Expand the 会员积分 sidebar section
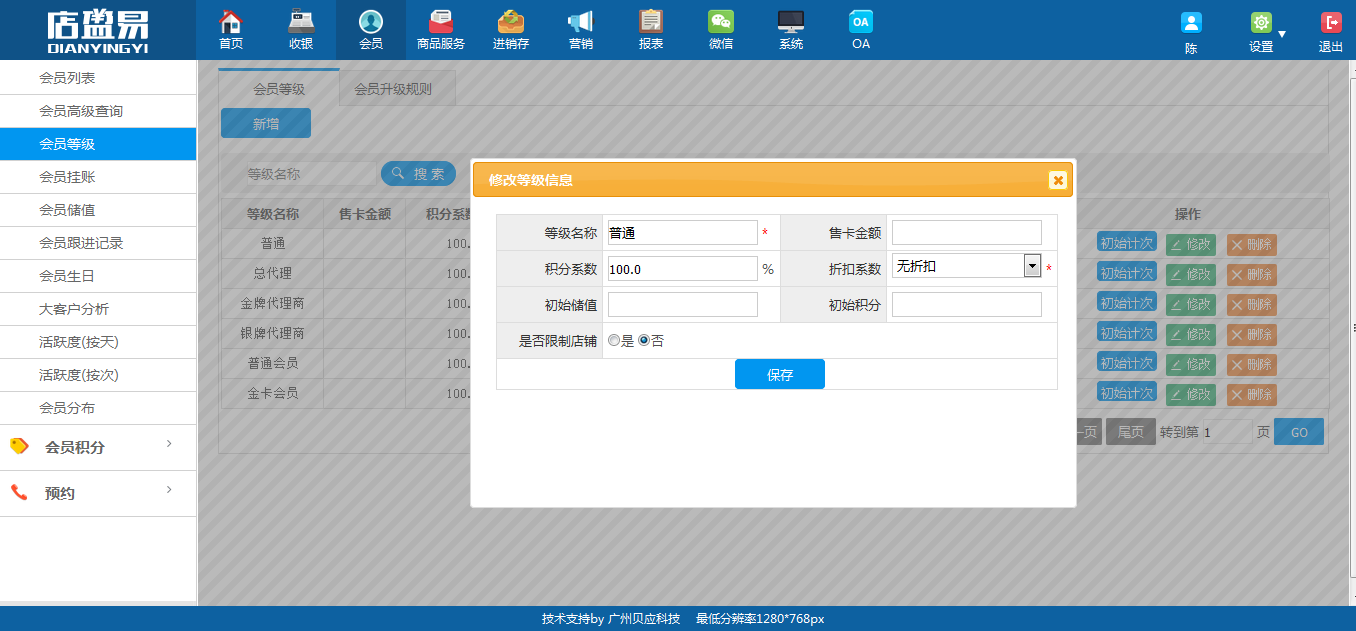The image size is (1356, 631). pyautogui.click(x=98, y=447)
